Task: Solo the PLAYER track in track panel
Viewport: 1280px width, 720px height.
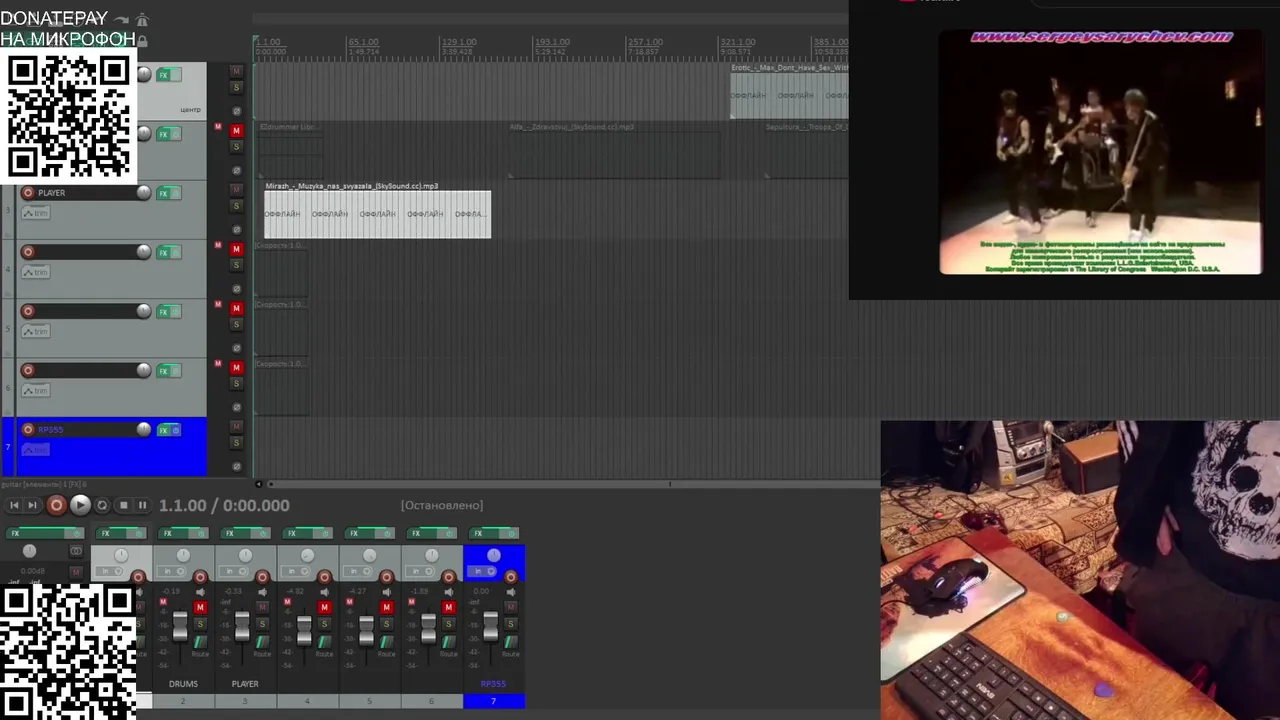Action: click(237, 206)
